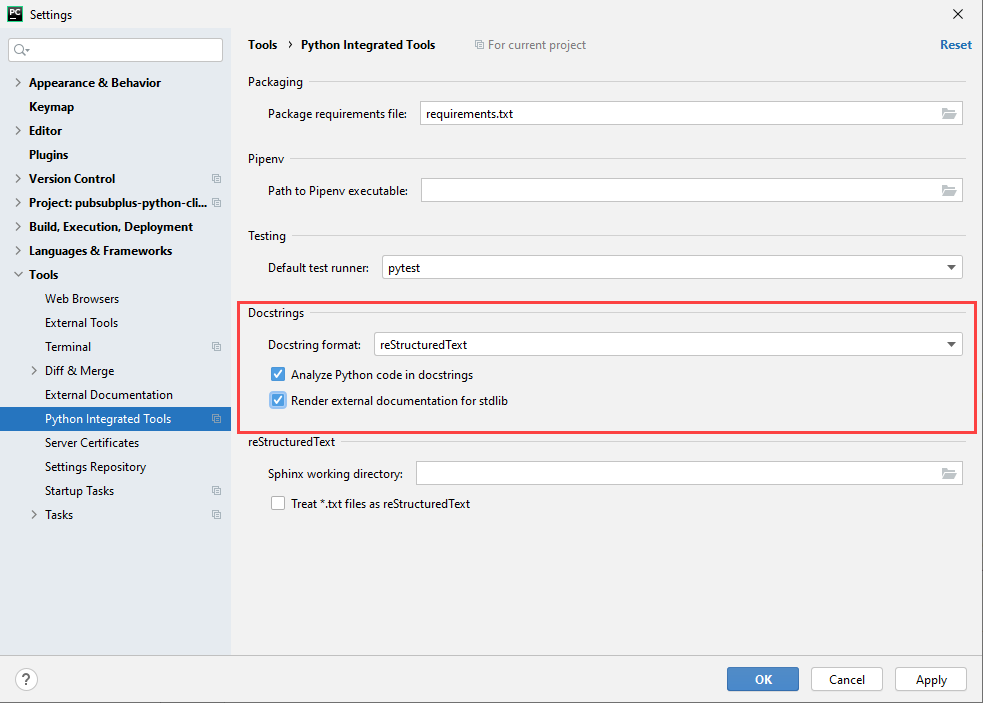The height and width of the screenshot is (703, 983).
Task: Click project-level icon beside Terminal item
Action: [x=216, y=347]
